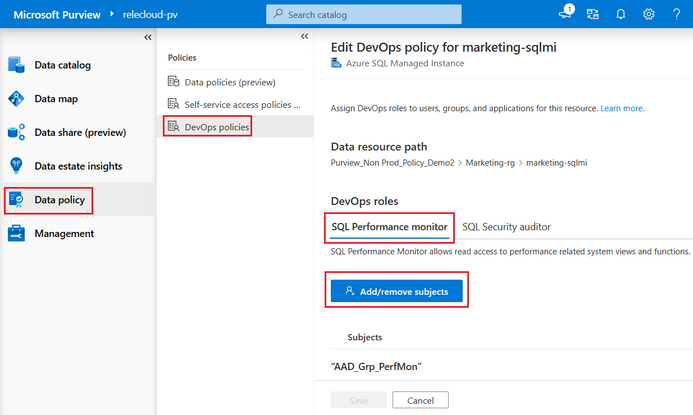The width and height of the screenshot is (693, 415).
Task: Select Data policy in the sidebar
Action: [59, 200]
